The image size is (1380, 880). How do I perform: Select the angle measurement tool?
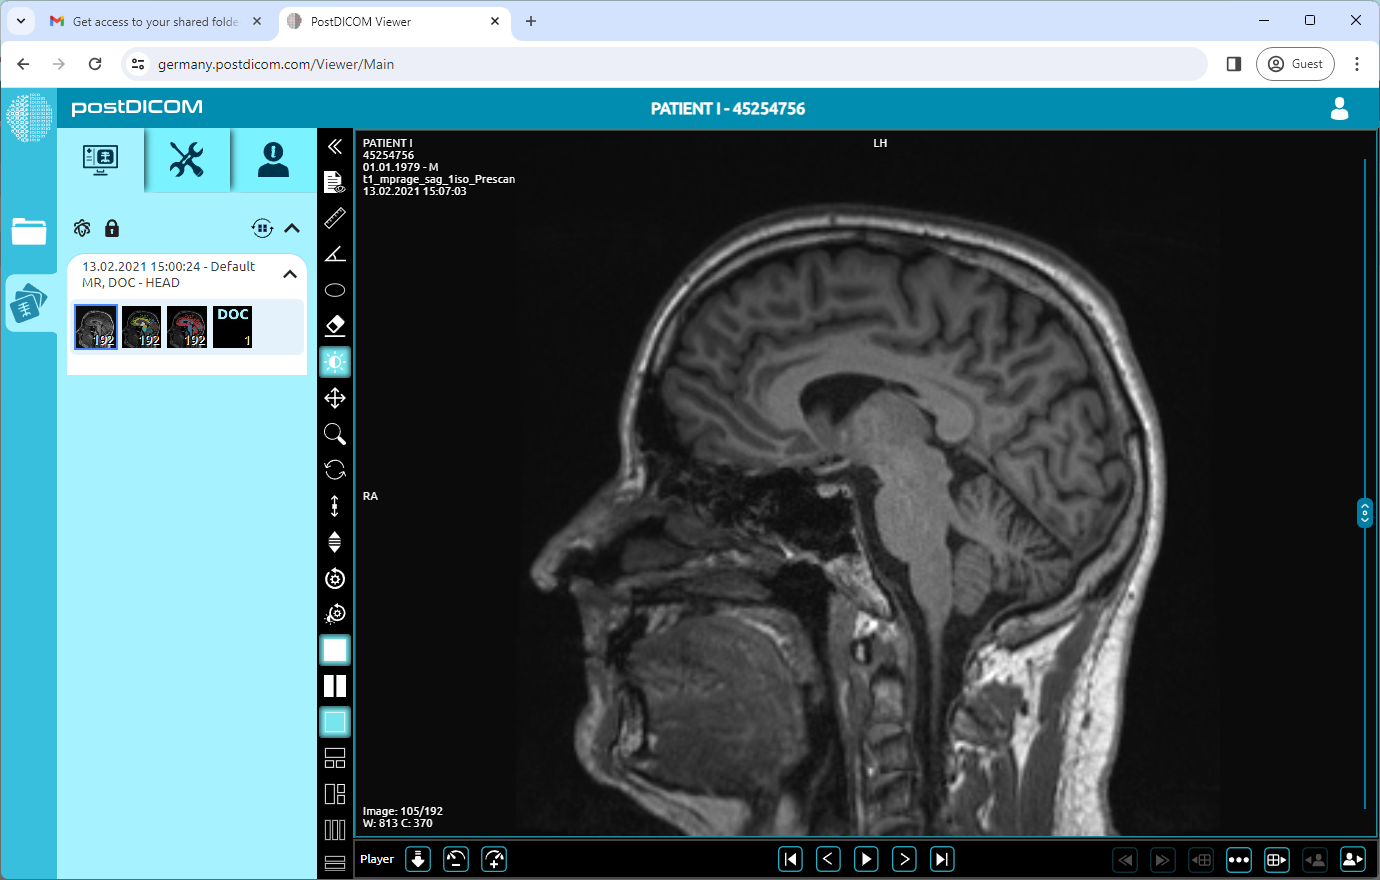[x=335, y=254]
